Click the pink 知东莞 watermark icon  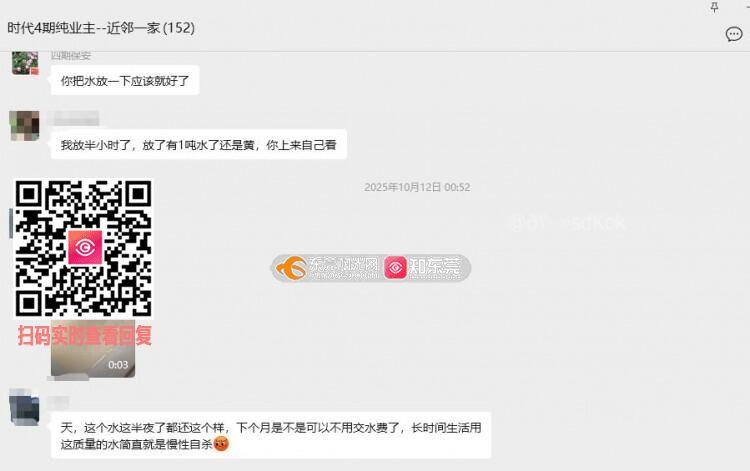coord(395,268)
